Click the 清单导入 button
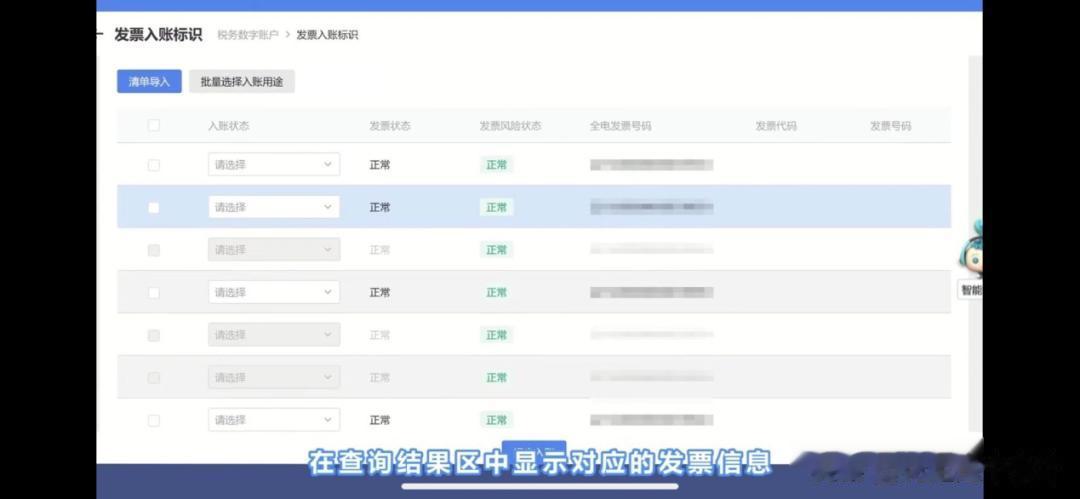 point(149,81)
